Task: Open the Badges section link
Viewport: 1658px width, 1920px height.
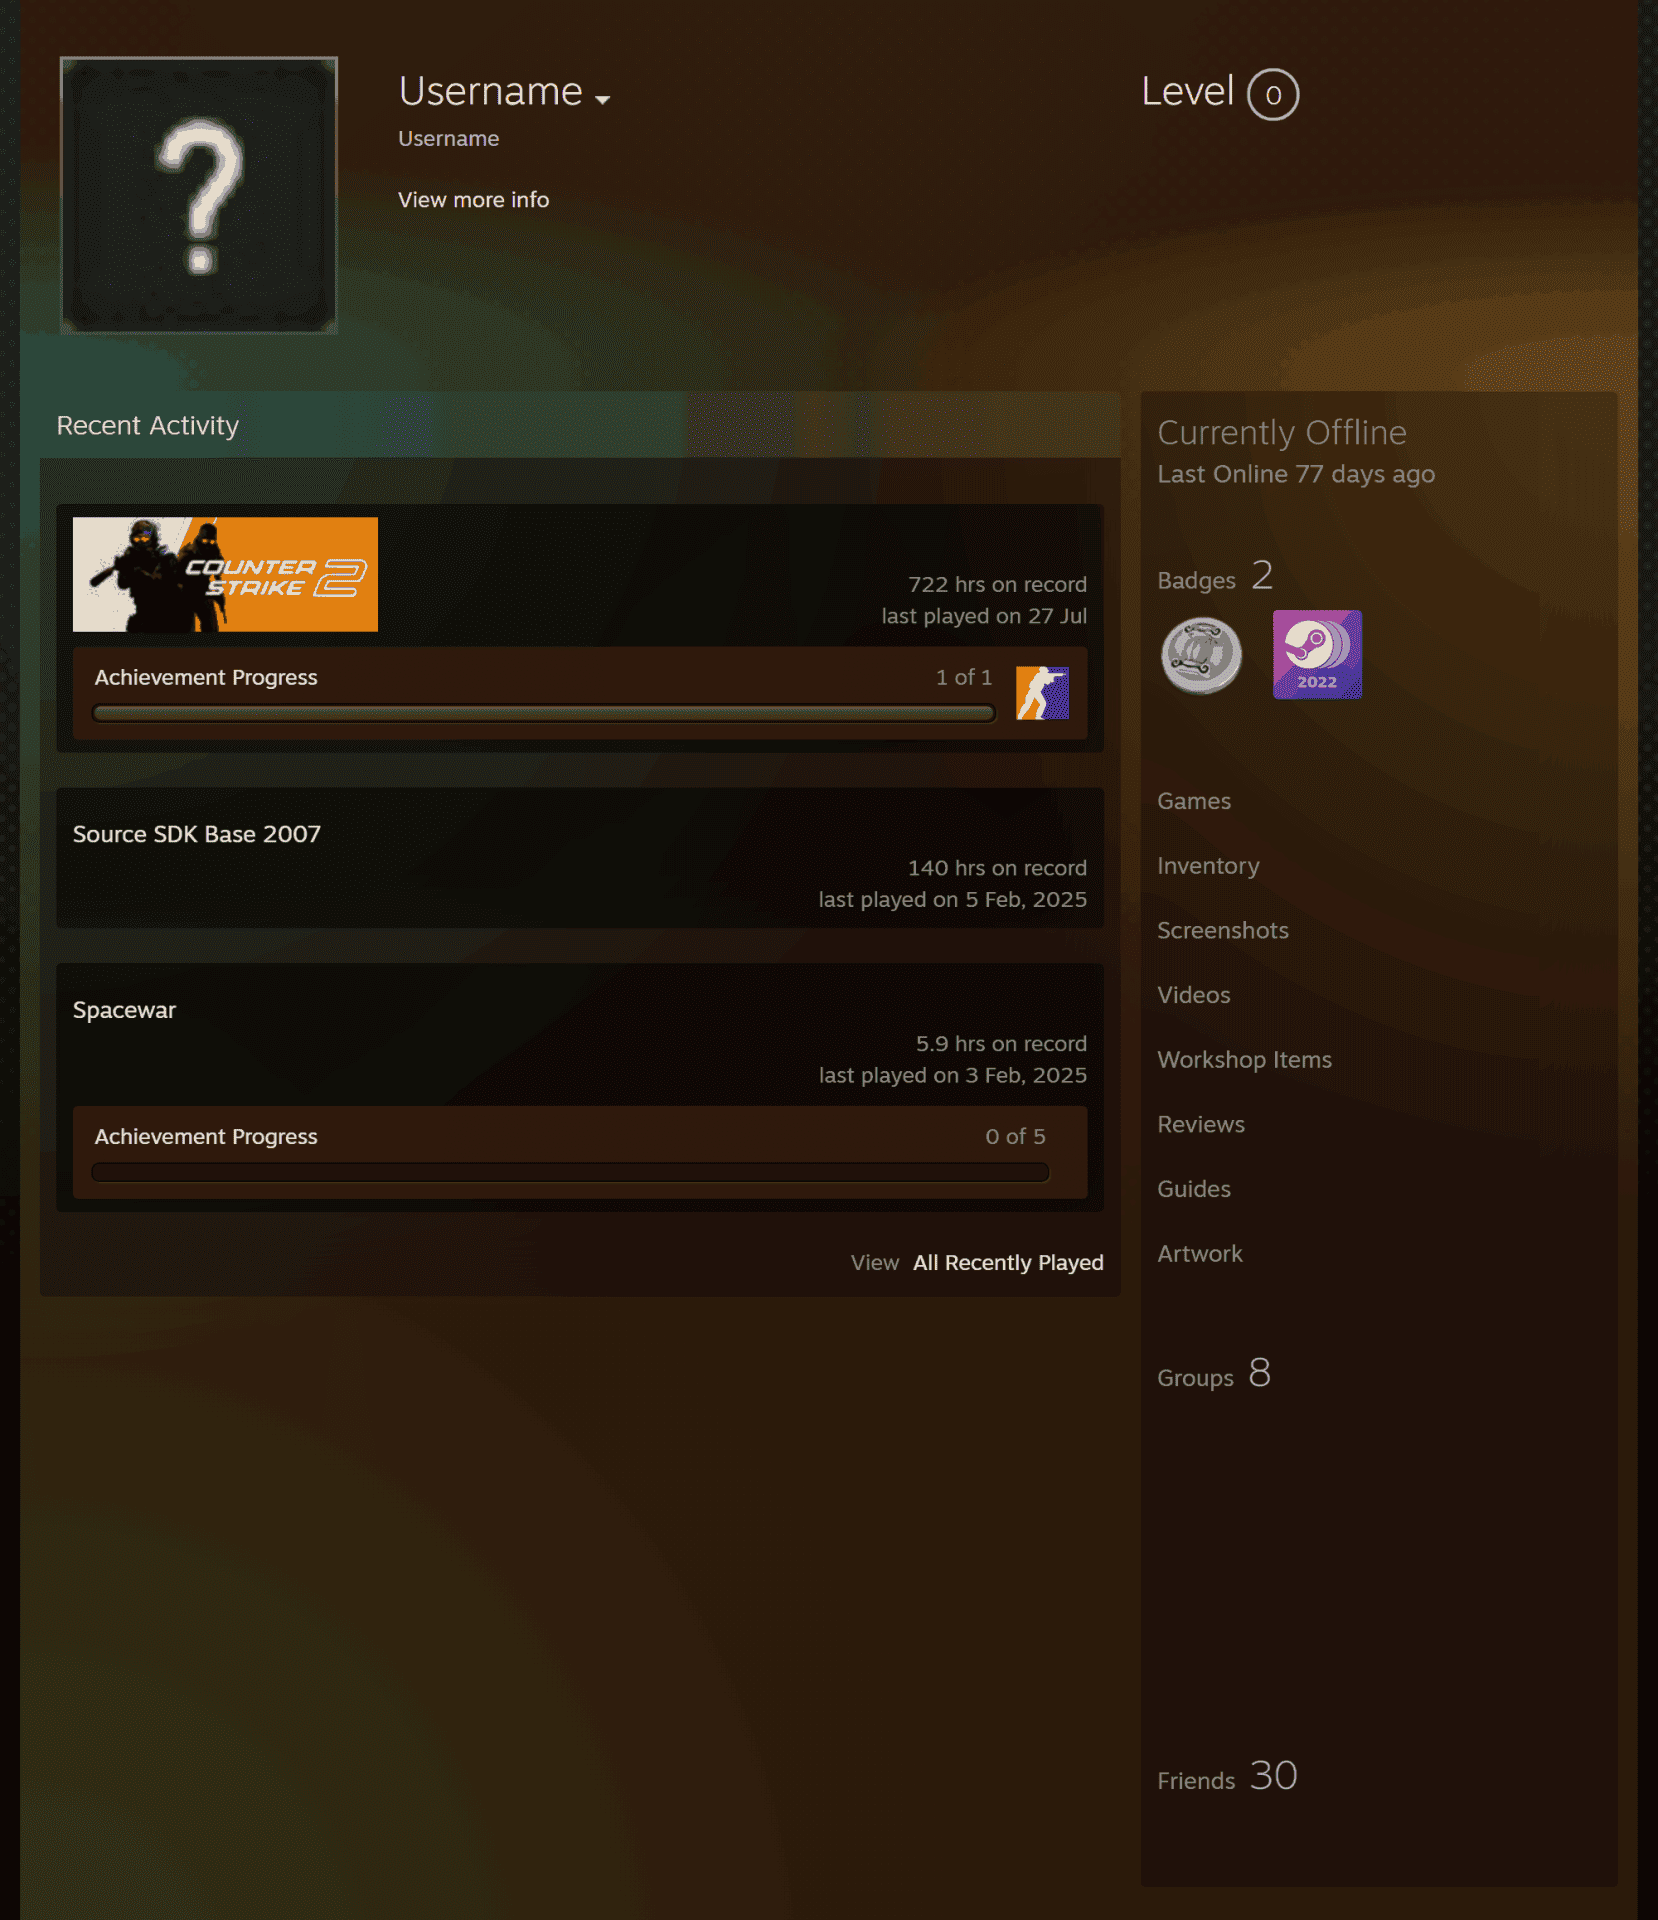Action: pyautogui.click(x=1215, y=577)
